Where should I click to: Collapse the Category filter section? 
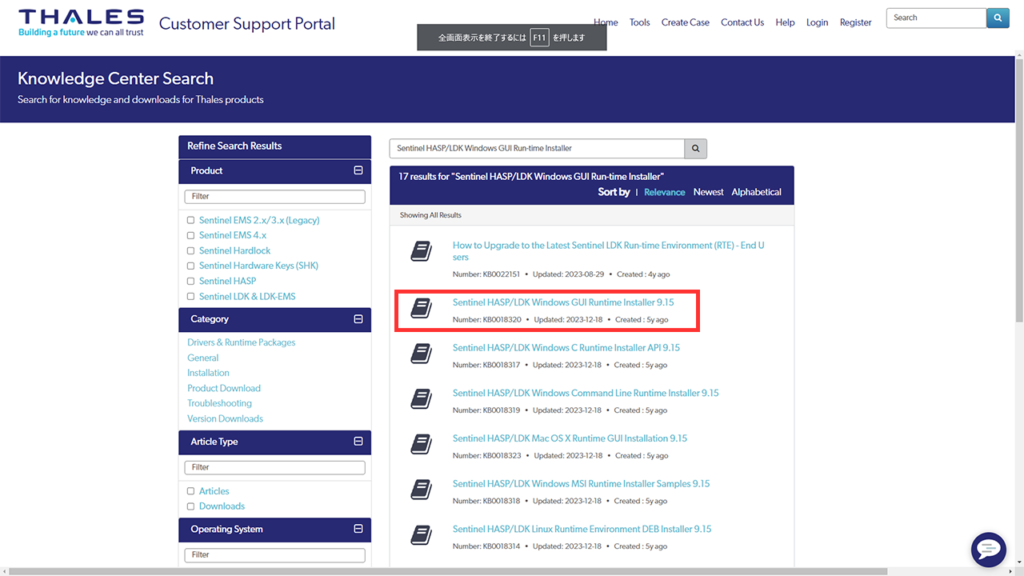click(358, 319)
